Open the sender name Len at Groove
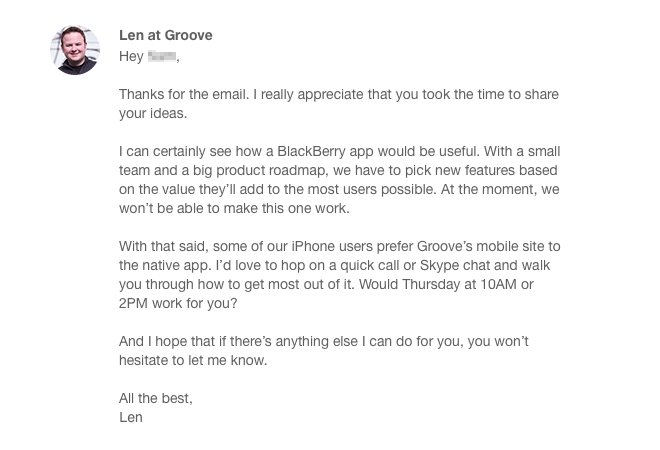The height and width of the screenshot is (450, 660). pyautogui.click(x=166, y=35)
